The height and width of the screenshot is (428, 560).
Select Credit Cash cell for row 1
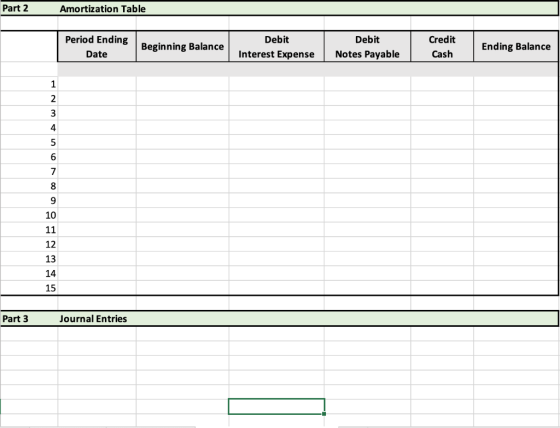pos(442,84)
